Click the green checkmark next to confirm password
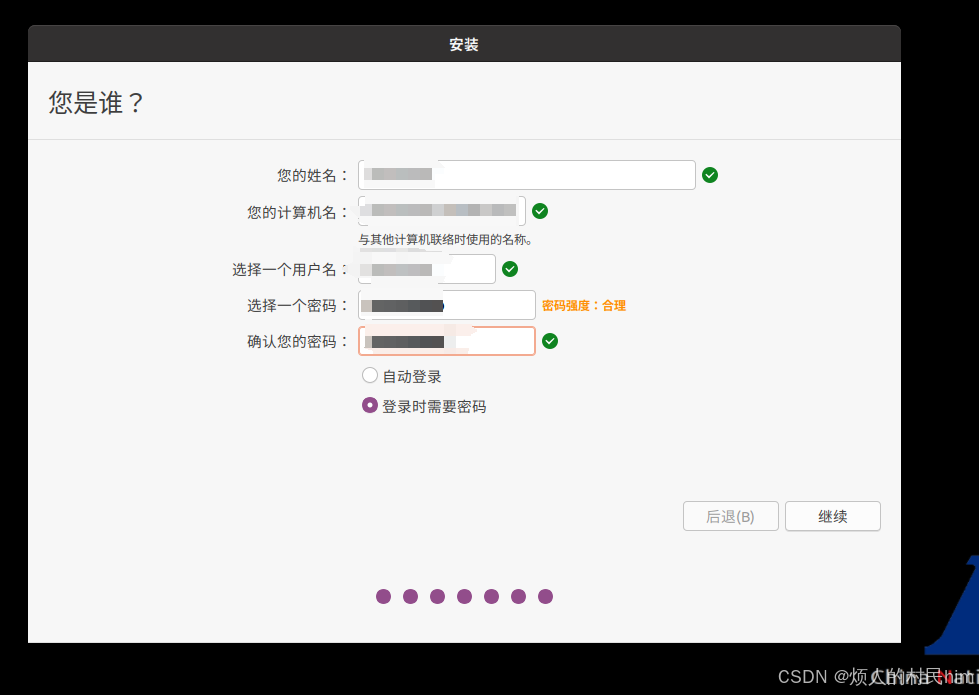The width and height of the screenshot is (979, 695). pos(550,341)
